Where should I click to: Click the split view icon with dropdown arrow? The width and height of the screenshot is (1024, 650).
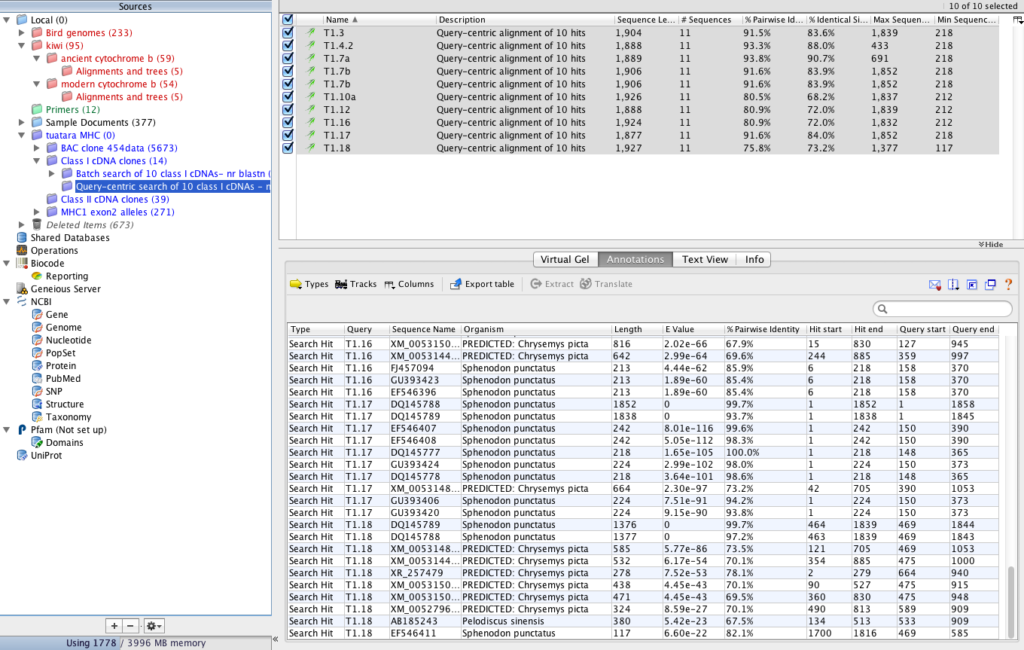point(952,285)
